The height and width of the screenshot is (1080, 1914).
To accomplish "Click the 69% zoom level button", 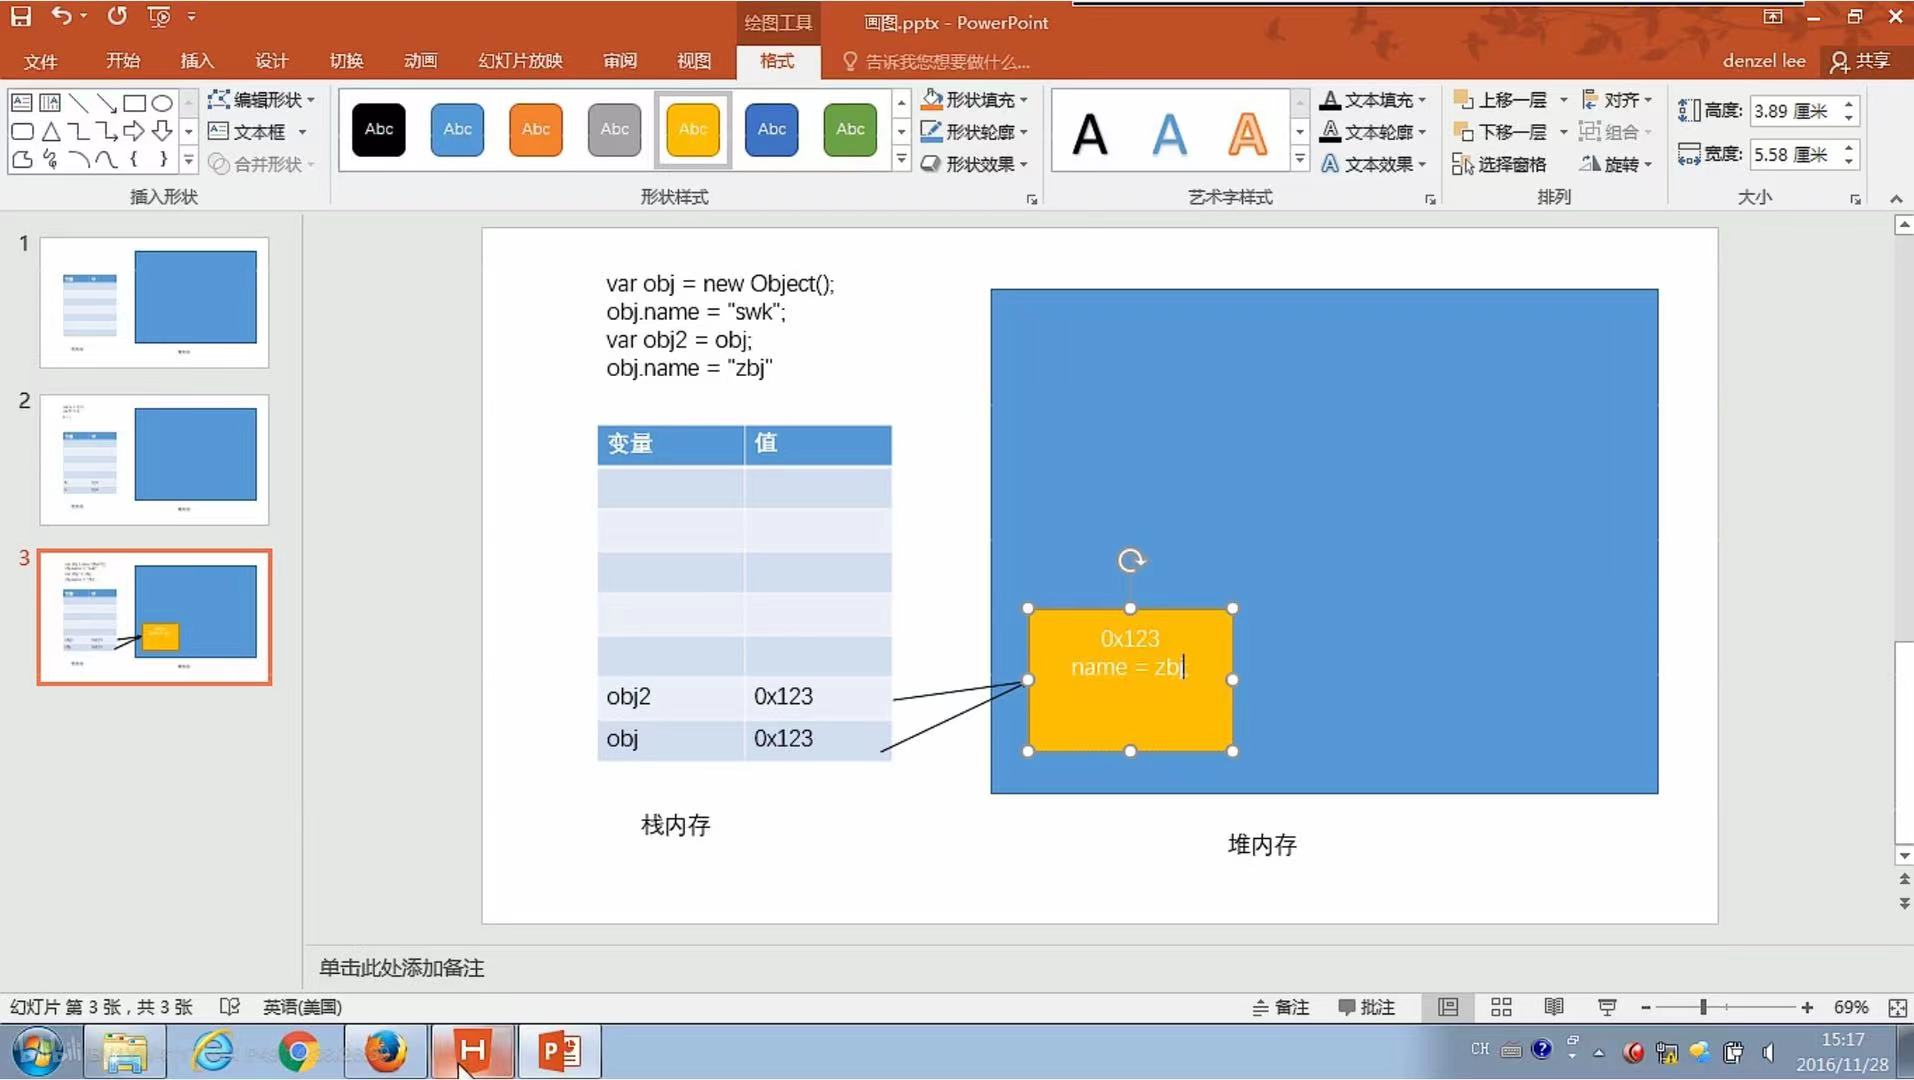I will coord(1851,1007).
